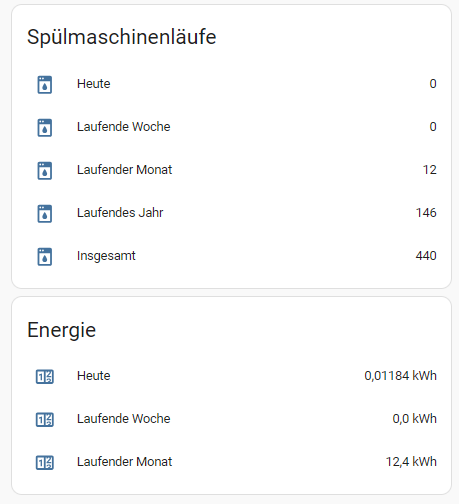459x504 pixels.
Task: Select the value 12 for current month
Action: tap(430, 170)
